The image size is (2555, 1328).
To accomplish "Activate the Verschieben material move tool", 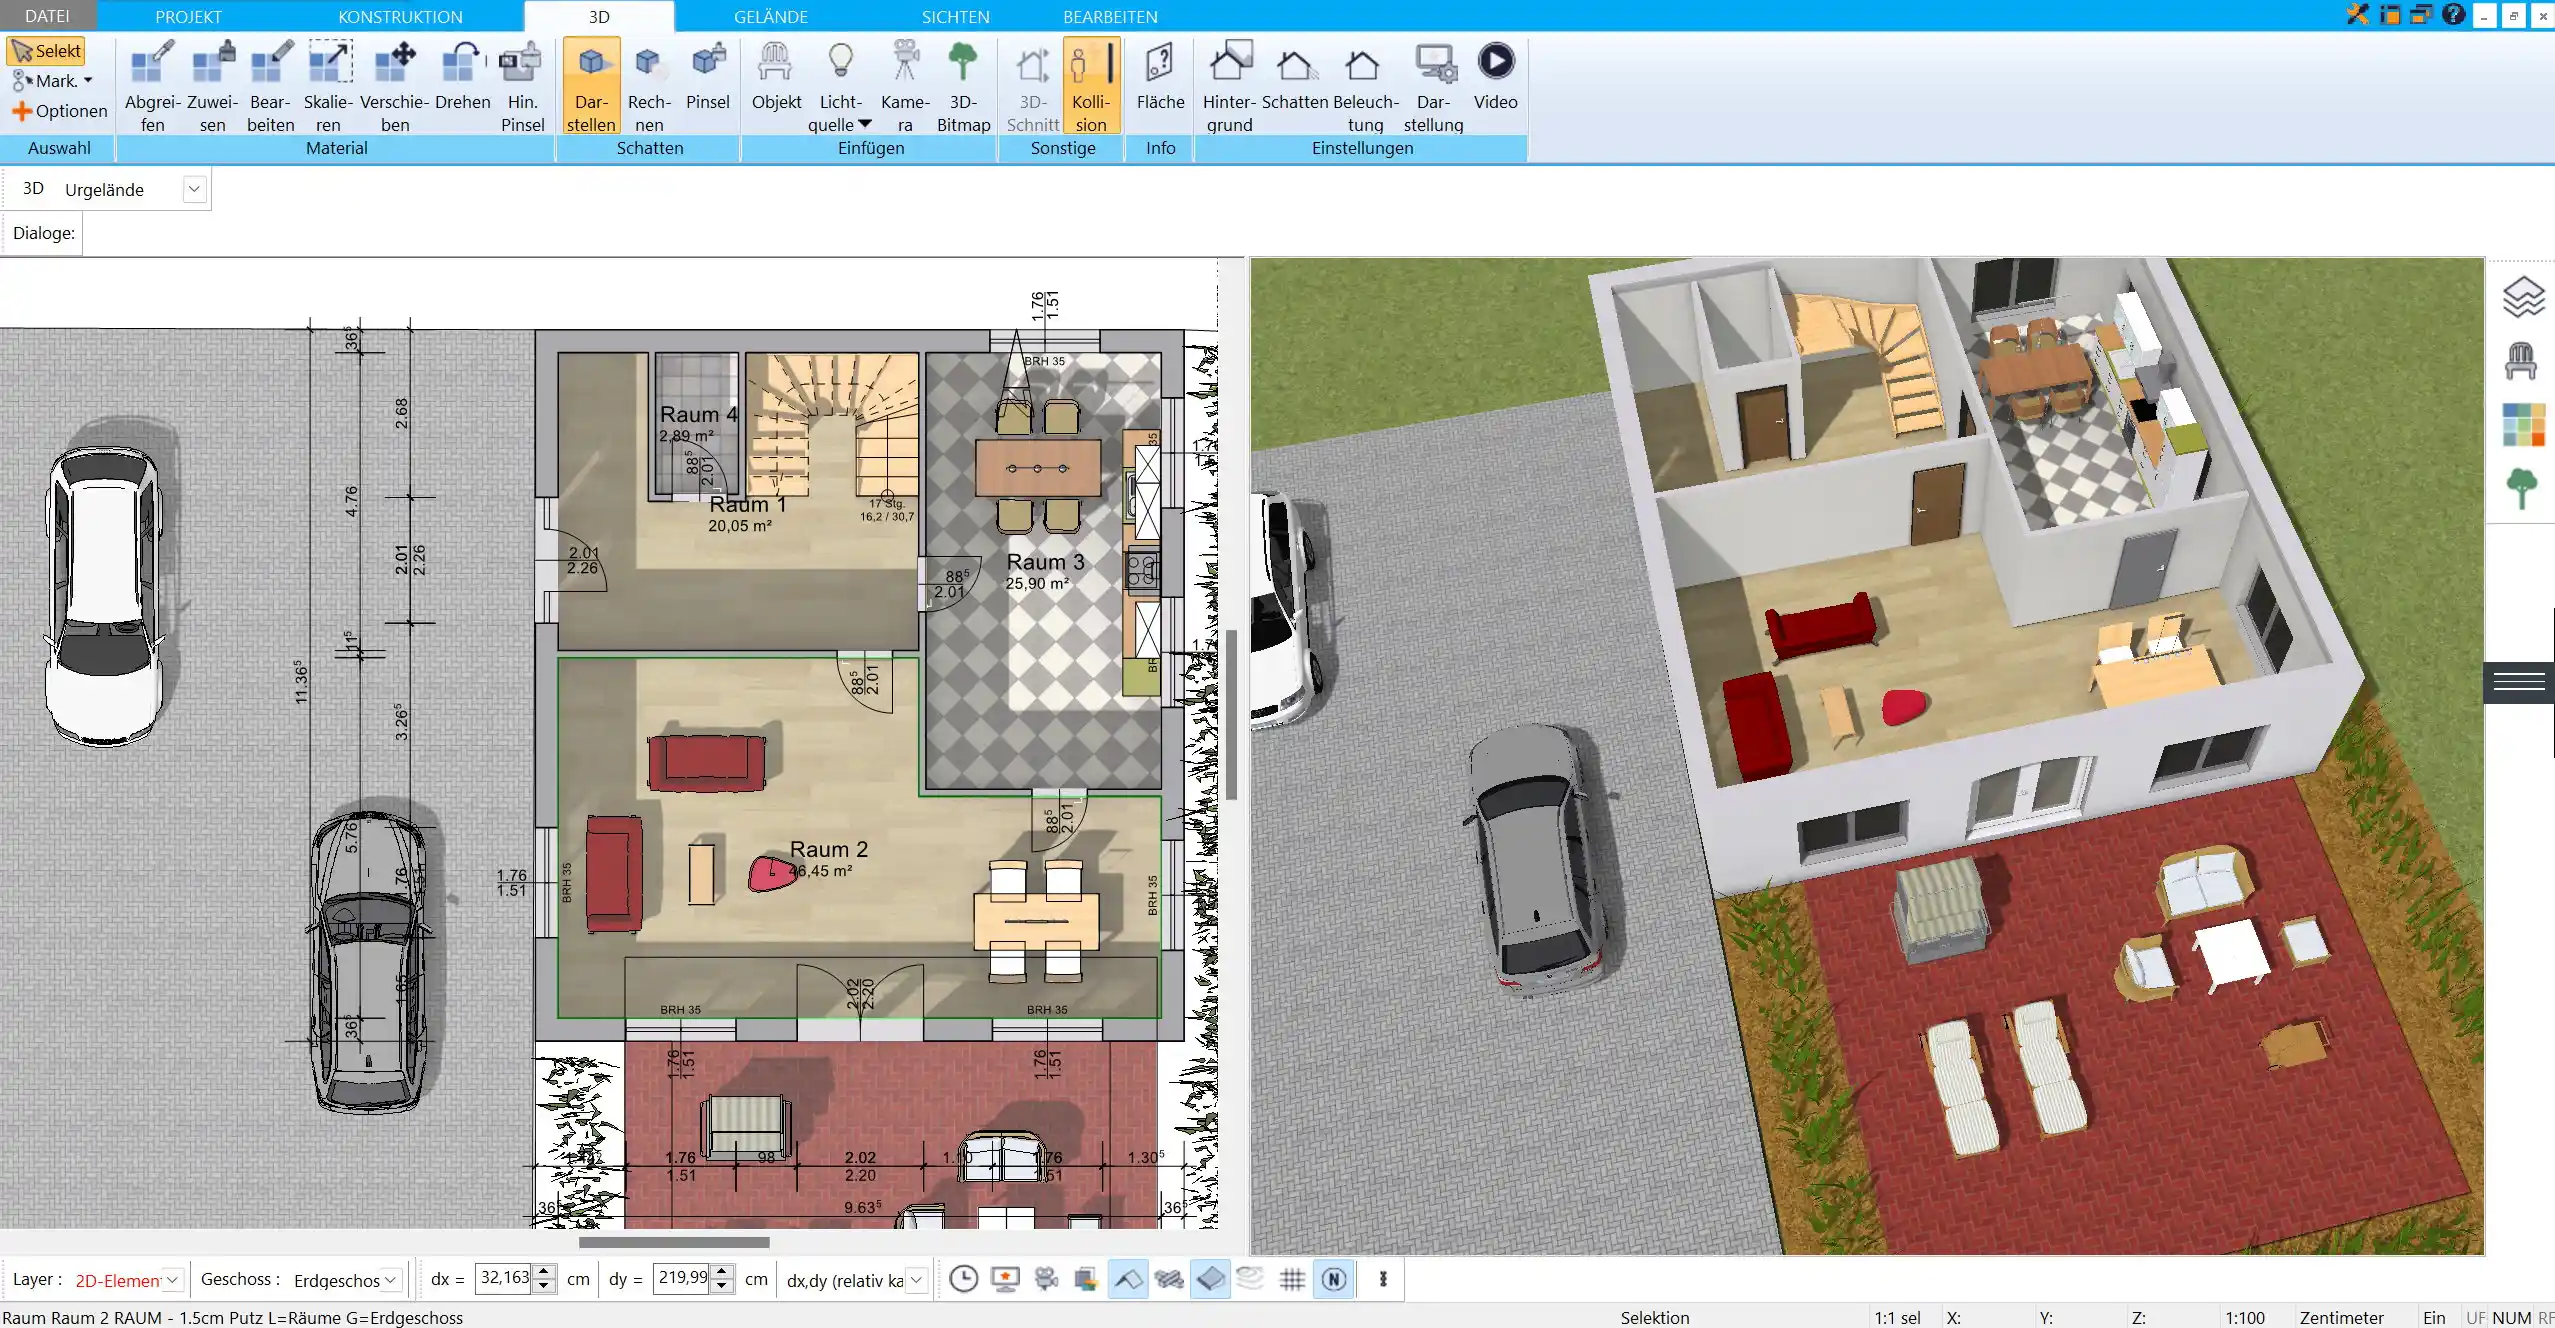I will tap(394, 85).
